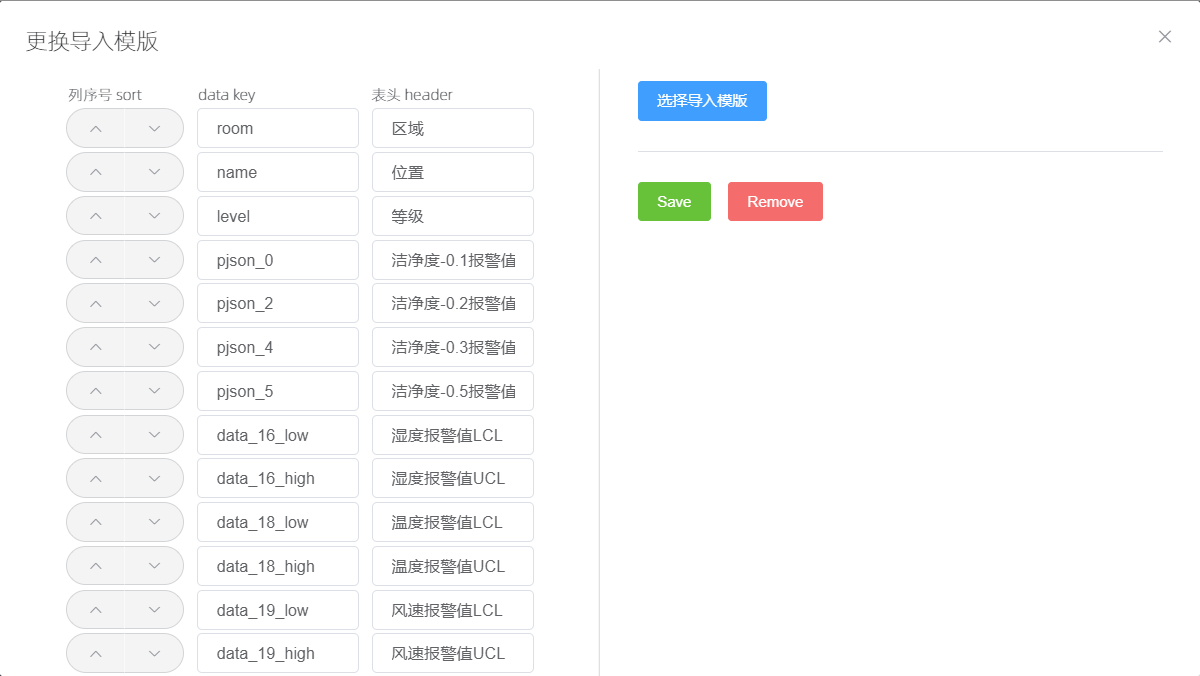This screenshot has width=1200, height=676.
Task: Move the pjson_0 row down
Action: coord(154,260)
